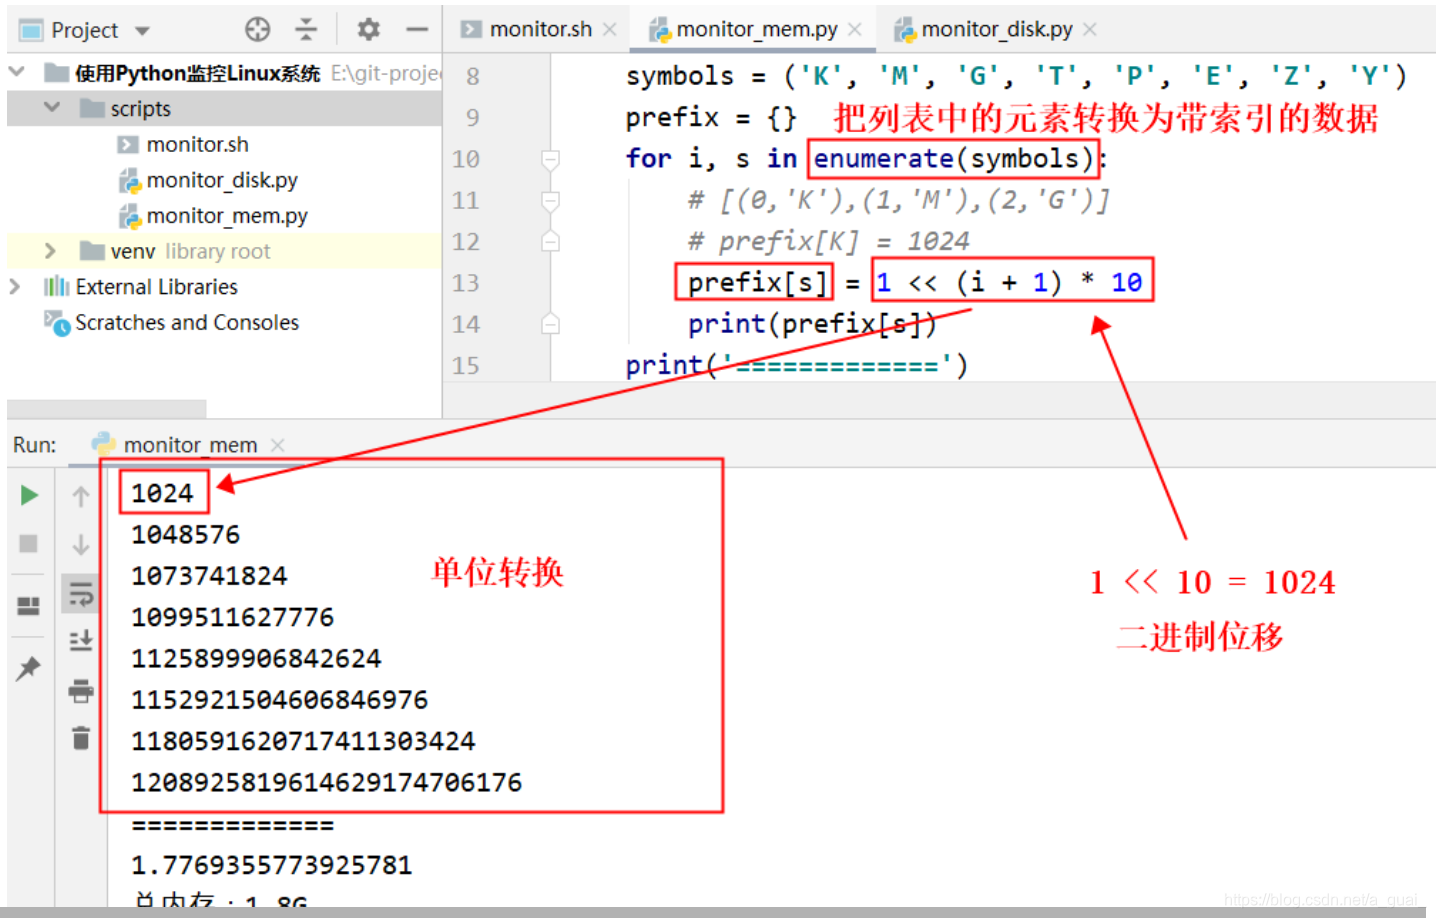Screen dimensions: 1436x918
Task: Expand External Libraries node
Action: [x=15, y=286]
